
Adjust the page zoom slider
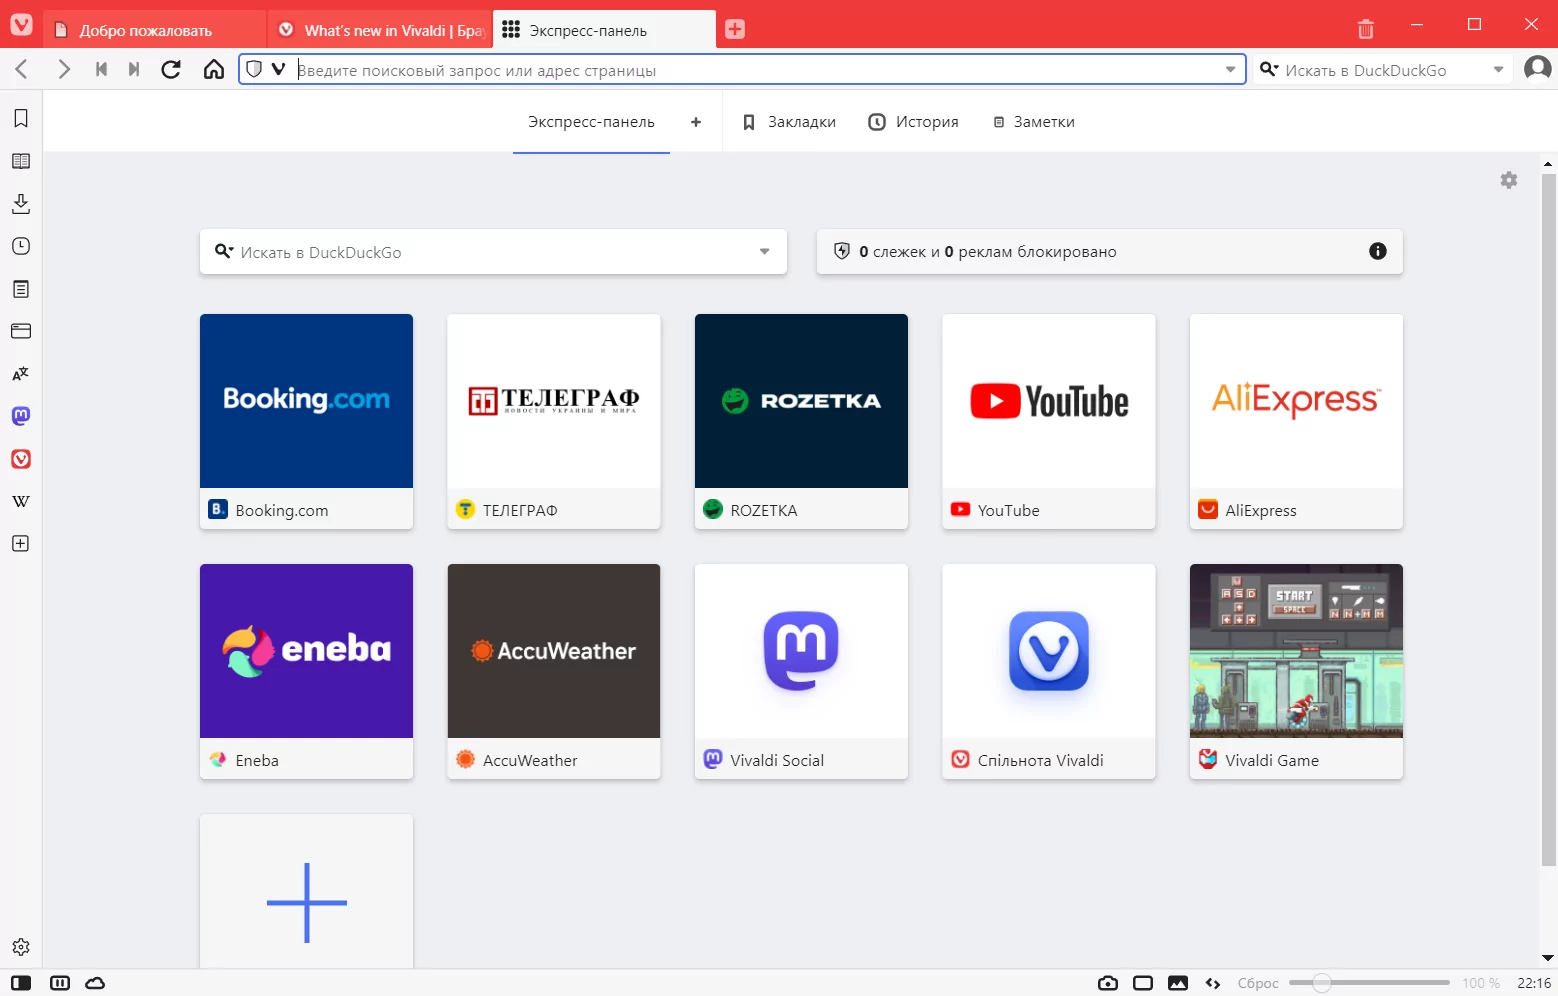[x=1369, y=983]
